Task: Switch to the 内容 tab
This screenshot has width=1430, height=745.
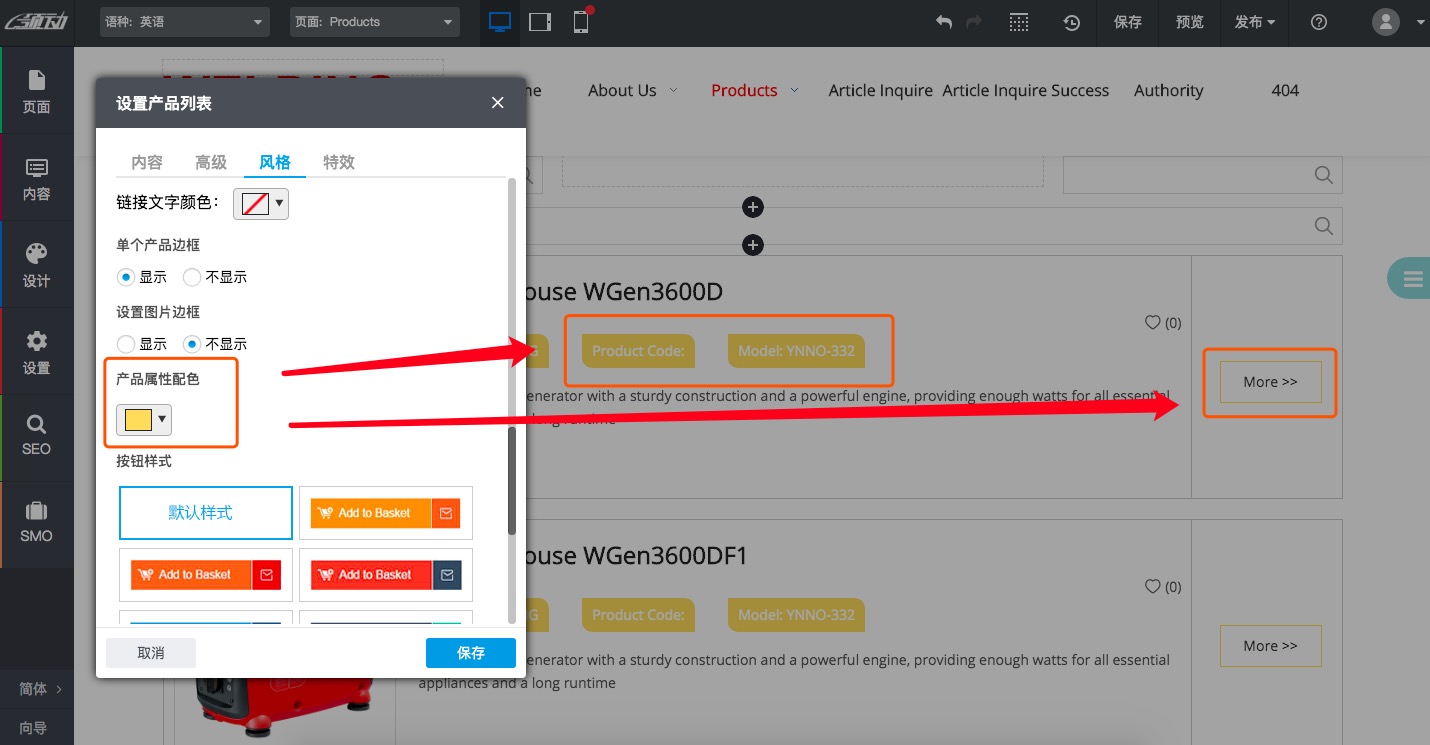Action: (x=147, y=162)
